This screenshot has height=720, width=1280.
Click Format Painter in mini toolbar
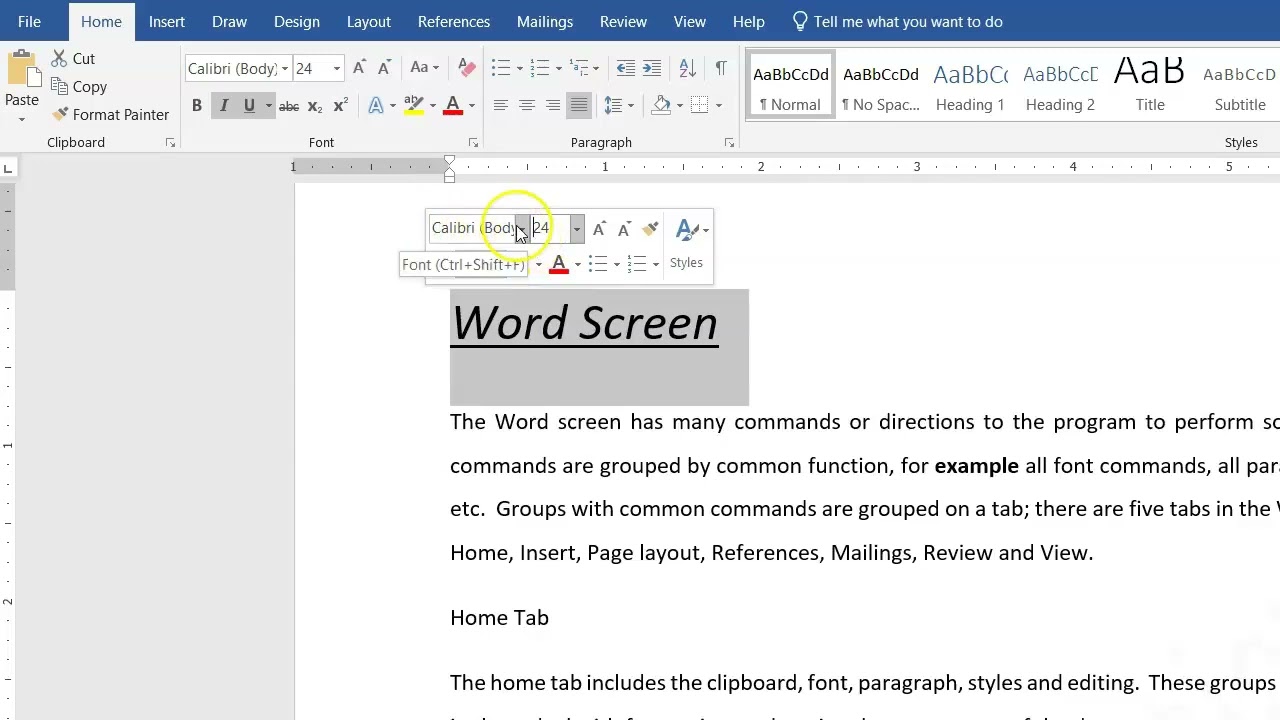click(x=650, y=229)
